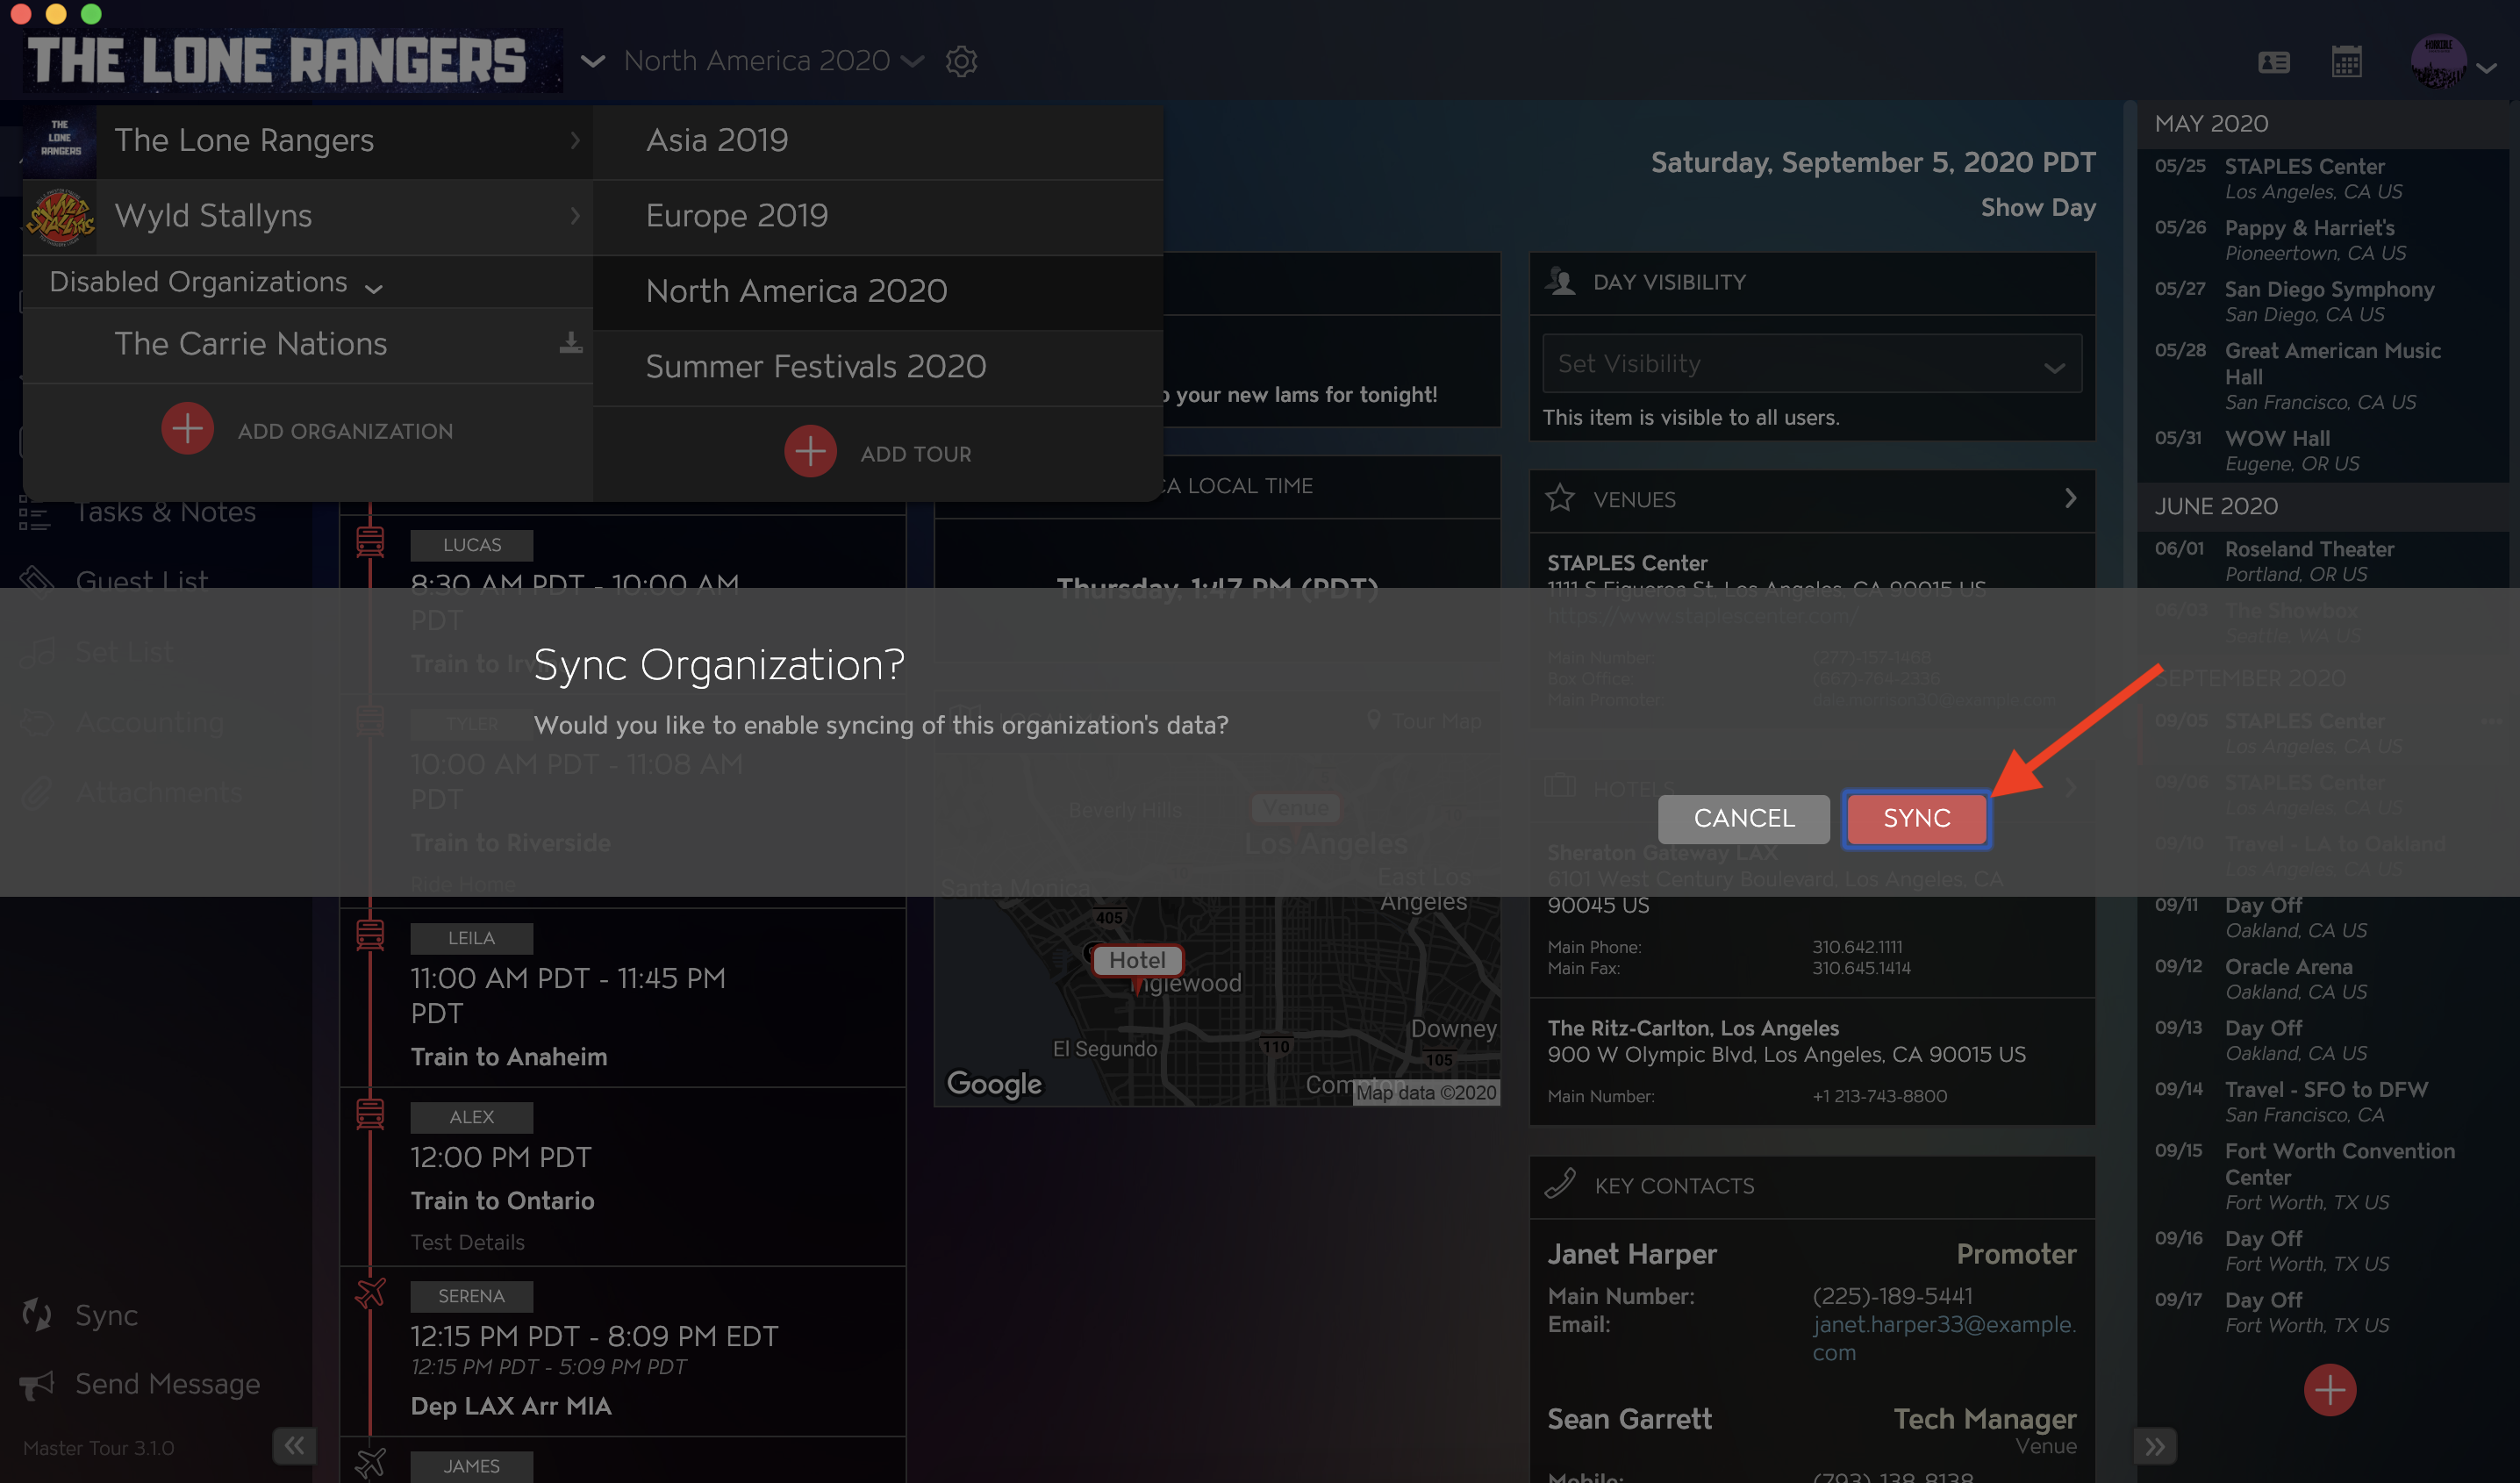Collapse right panel with double chevron
The width and height of the screenshot is (2520, 1483).
click(x=2154, y=1446)
